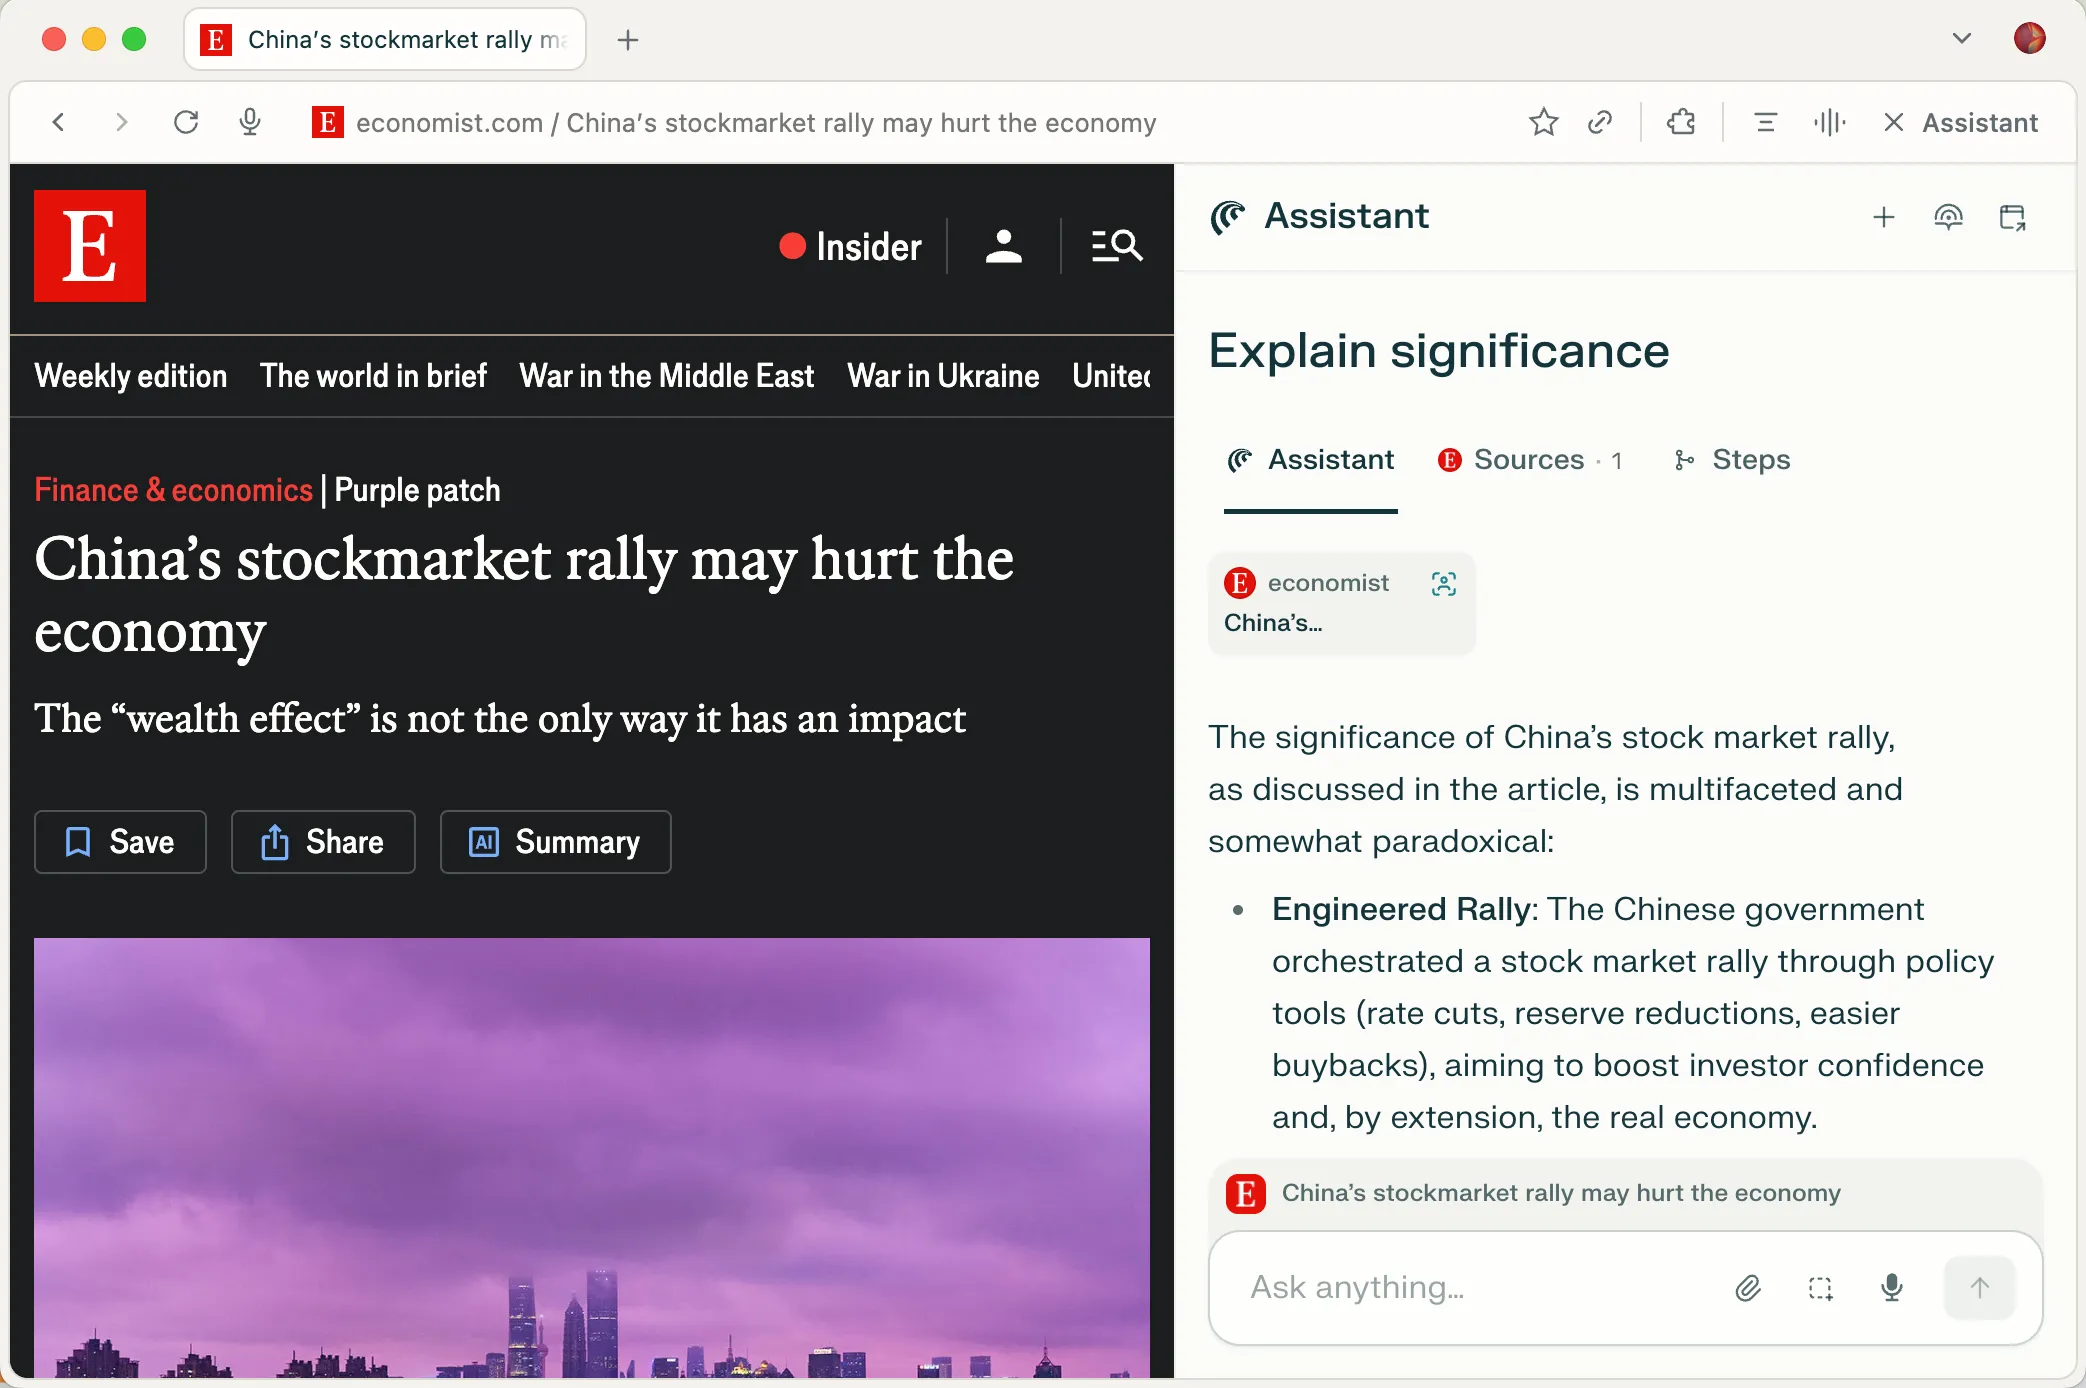The image size is (2086, 1388).
Task: Click the Save article button
Action: [x=120, y=842]
